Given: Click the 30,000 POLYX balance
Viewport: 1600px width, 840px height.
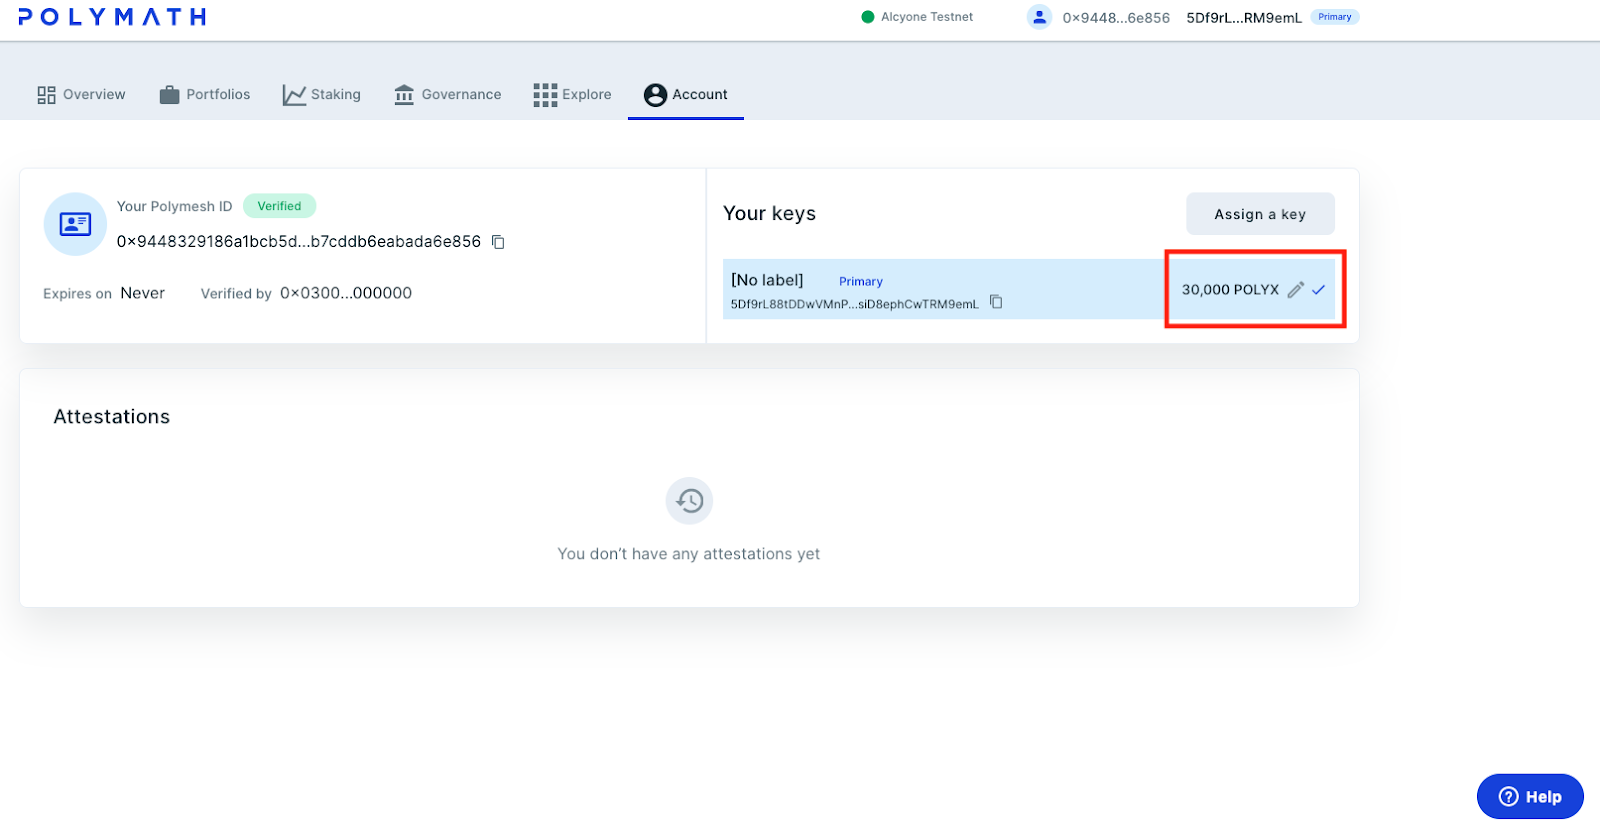Looking at the screenshot, I should coord(1230,290).
